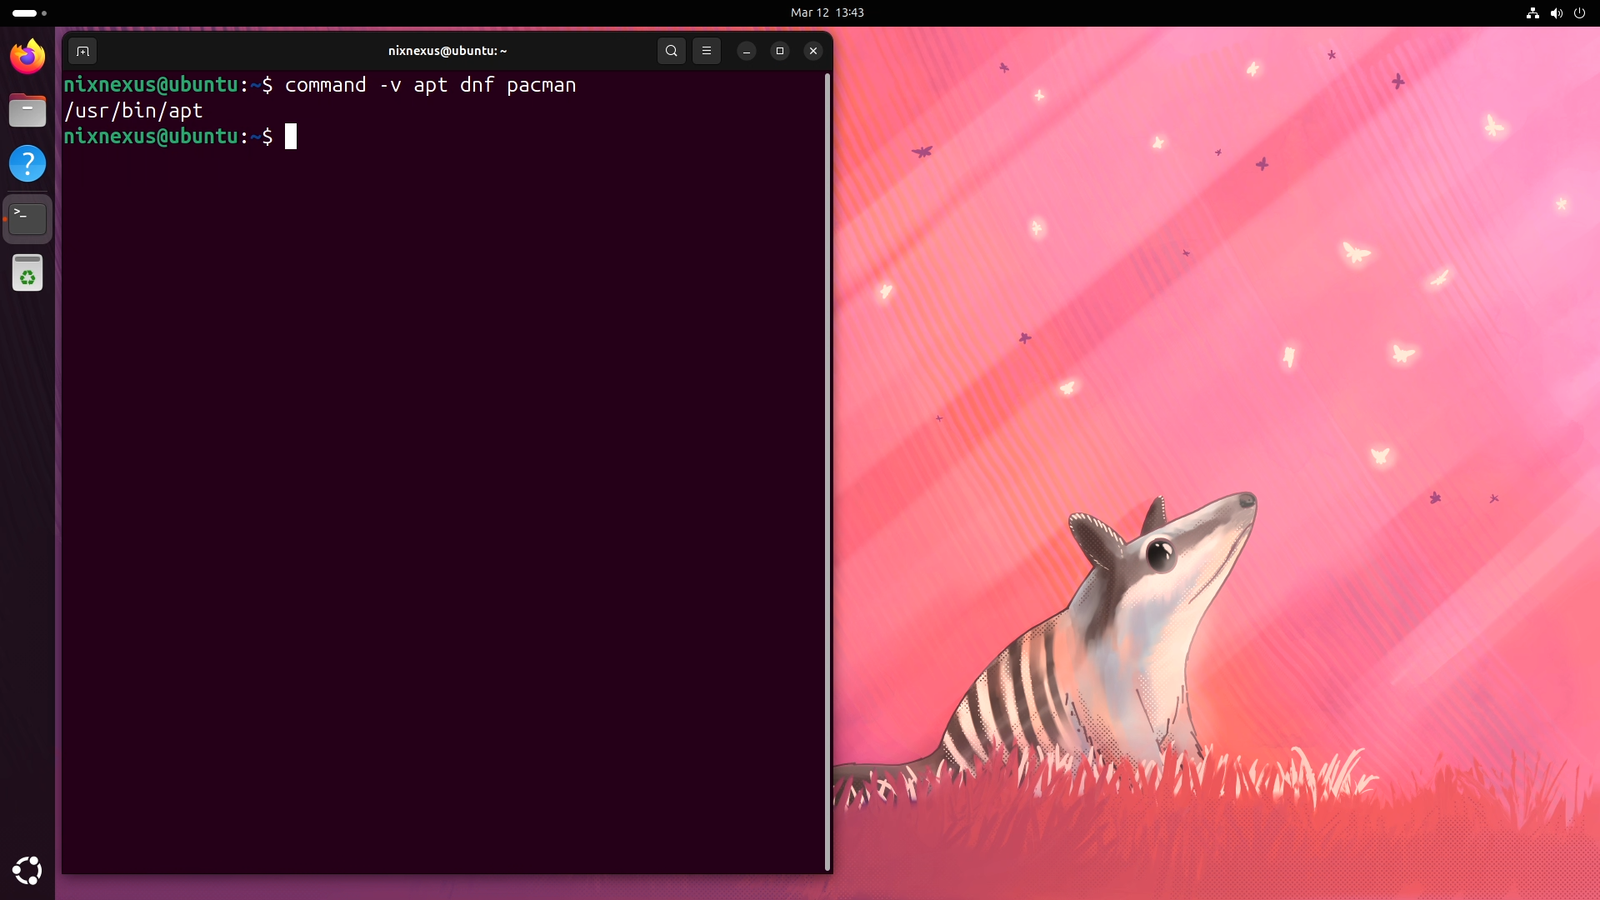Maximize the terminal window

pos(779,51)
